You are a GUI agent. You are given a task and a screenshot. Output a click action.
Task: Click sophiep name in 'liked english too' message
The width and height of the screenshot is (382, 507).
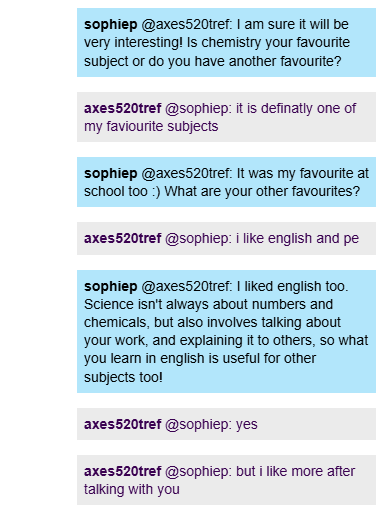pos(110,287)
